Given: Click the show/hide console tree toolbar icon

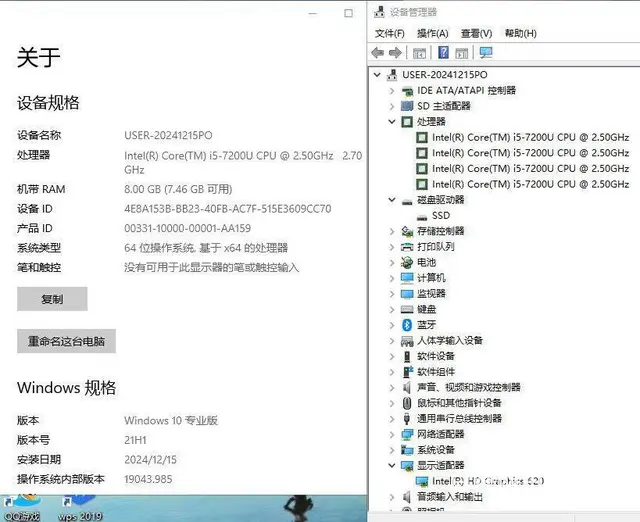Looking at the screenshot, I should (x=419, y=53).
